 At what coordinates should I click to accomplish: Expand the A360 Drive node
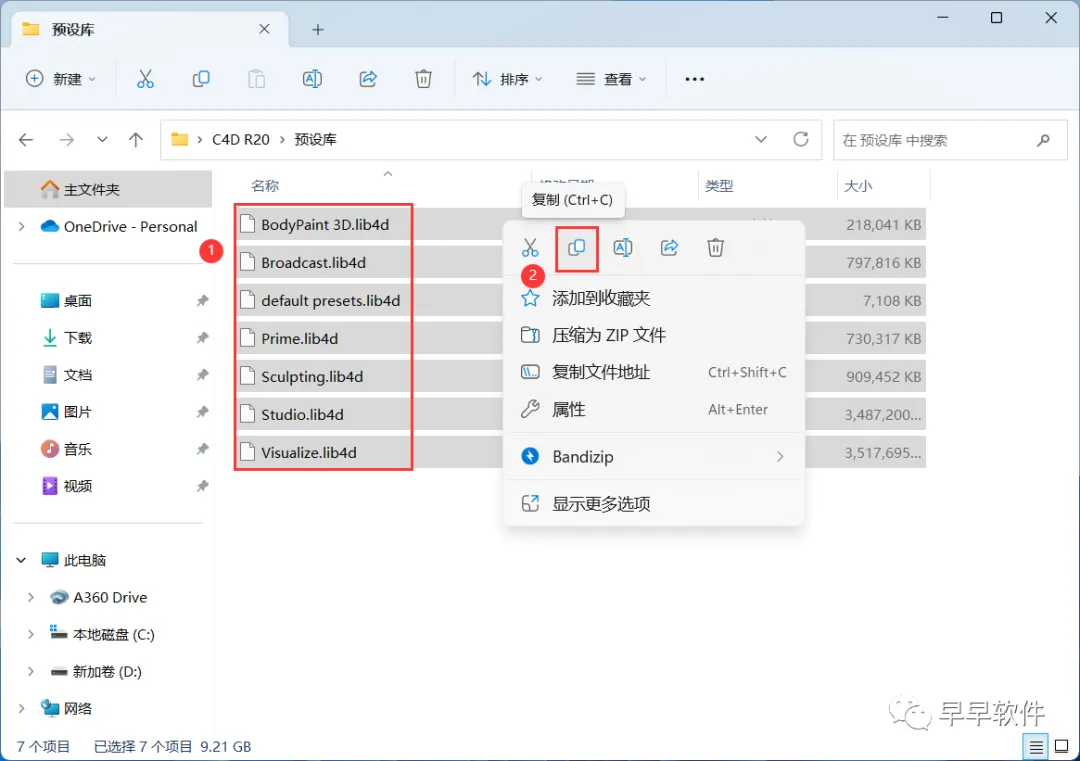click(30, 598)
